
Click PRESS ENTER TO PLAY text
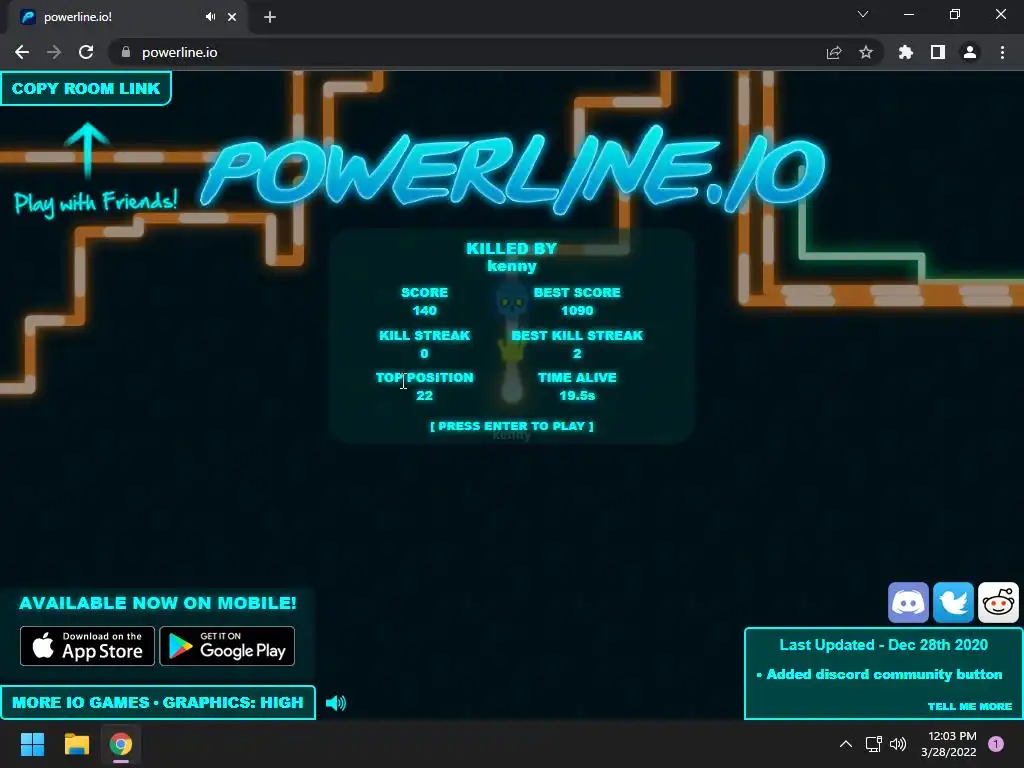coord(512,426)
